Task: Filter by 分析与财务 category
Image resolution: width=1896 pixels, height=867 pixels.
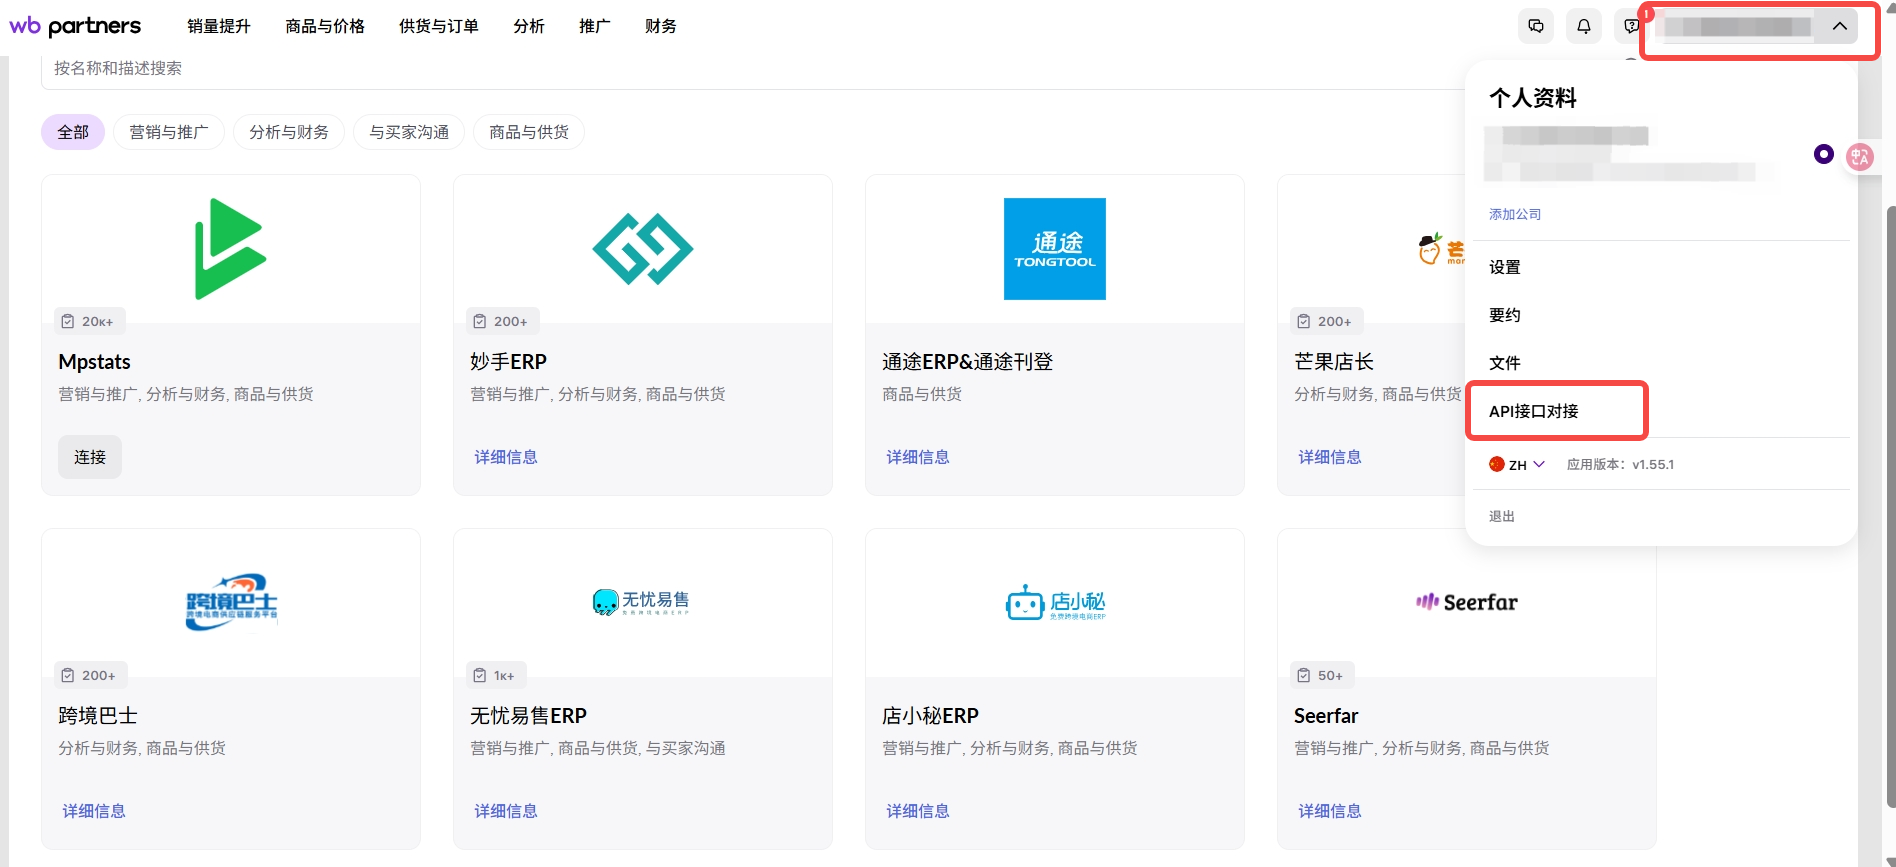Action: (x=289, y=132)
